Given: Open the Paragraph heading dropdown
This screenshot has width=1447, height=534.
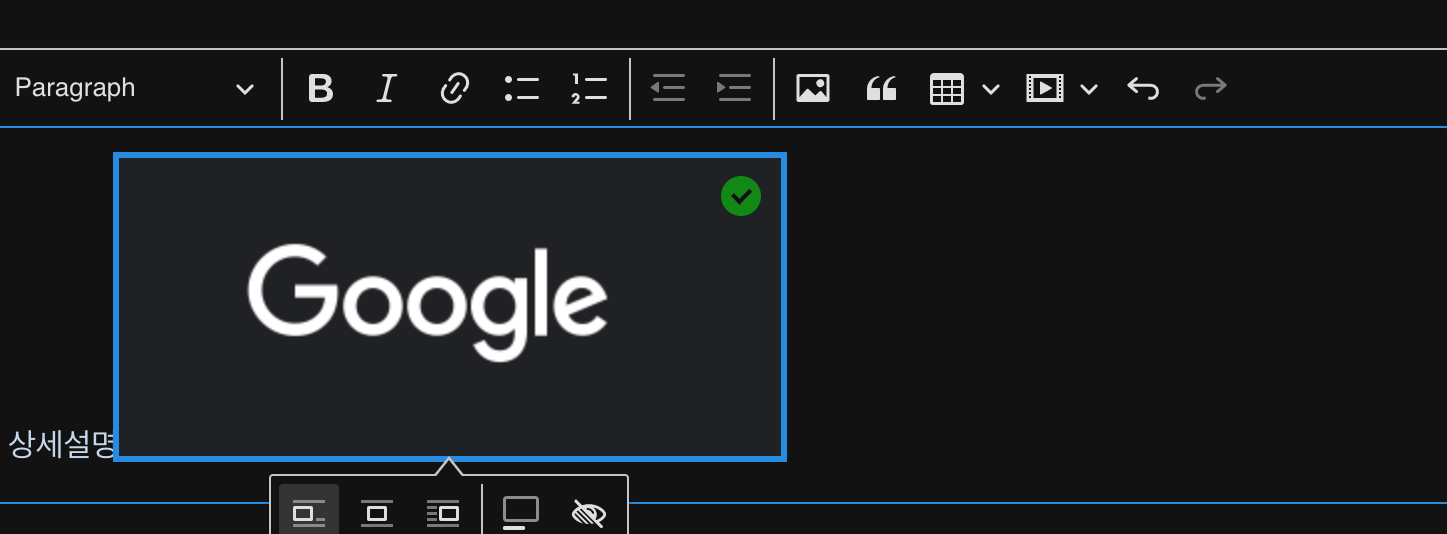Looking at the screenshot, I should 135,88.
